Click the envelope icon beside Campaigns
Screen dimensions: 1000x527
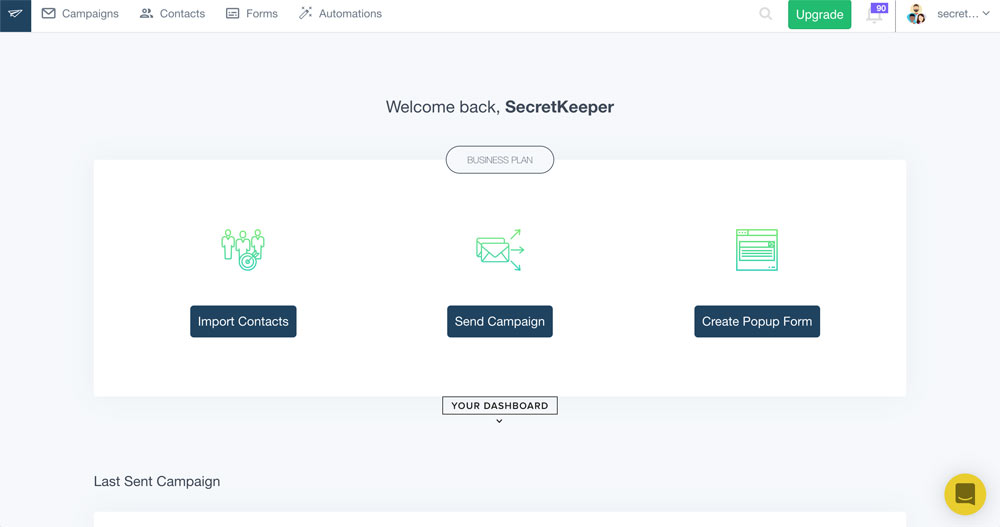[48, 14]
